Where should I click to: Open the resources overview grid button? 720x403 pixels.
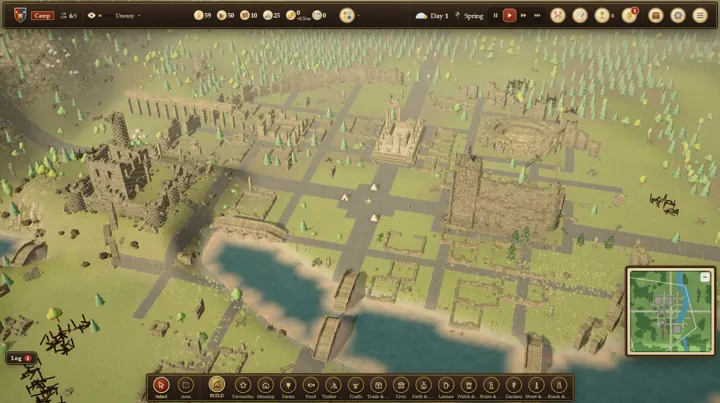point(347,16)
